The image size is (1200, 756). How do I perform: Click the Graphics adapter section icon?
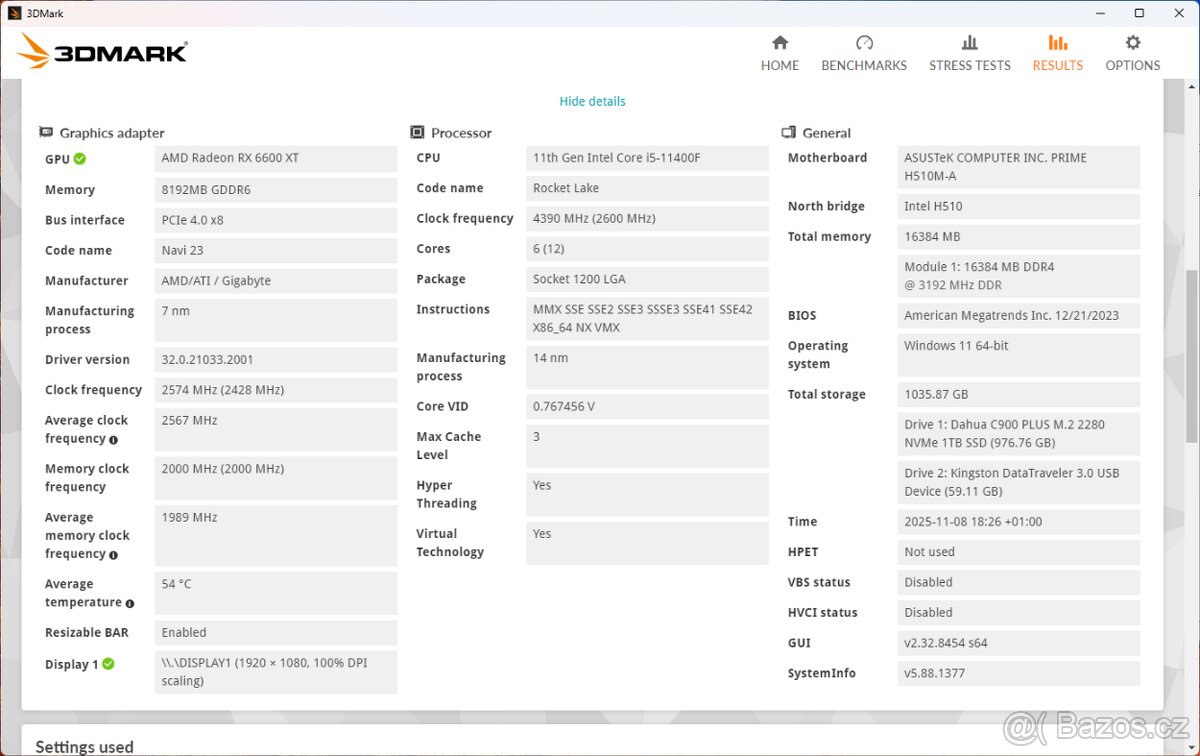coord(46,133)
